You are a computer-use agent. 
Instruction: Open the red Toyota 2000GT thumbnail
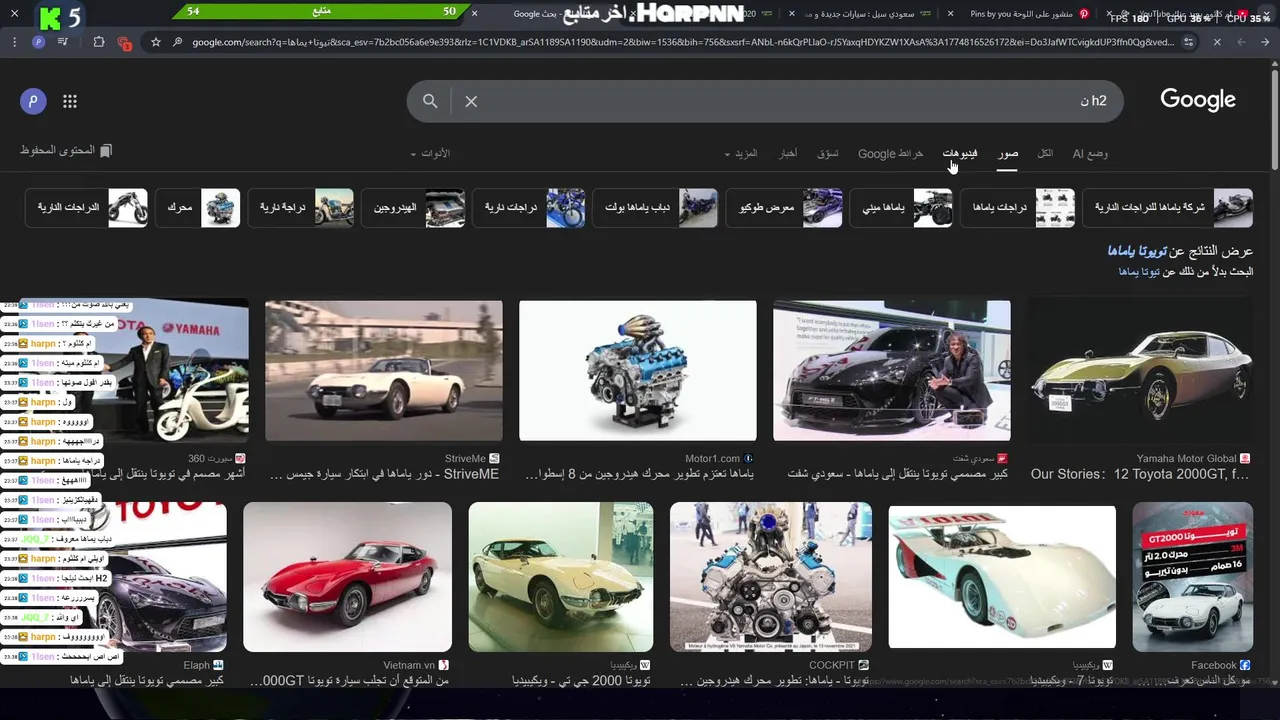click(347, 577)
